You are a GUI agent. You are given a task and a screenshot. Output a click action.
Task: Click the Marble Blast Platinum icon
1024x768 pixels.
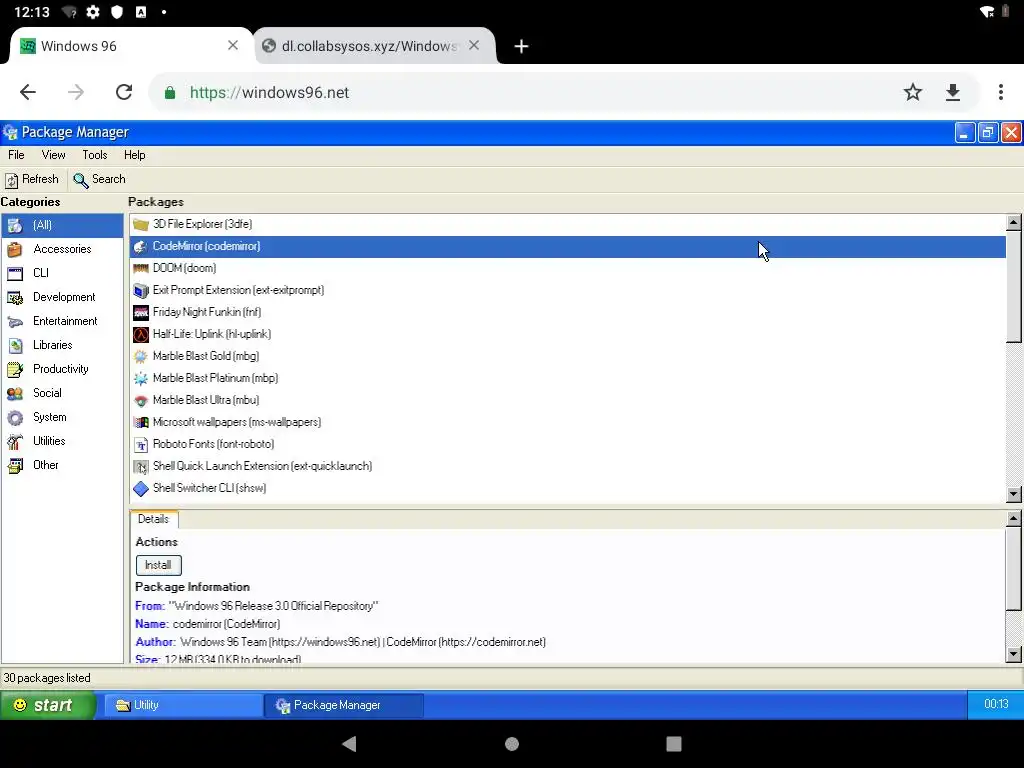(x=140, y=379)
